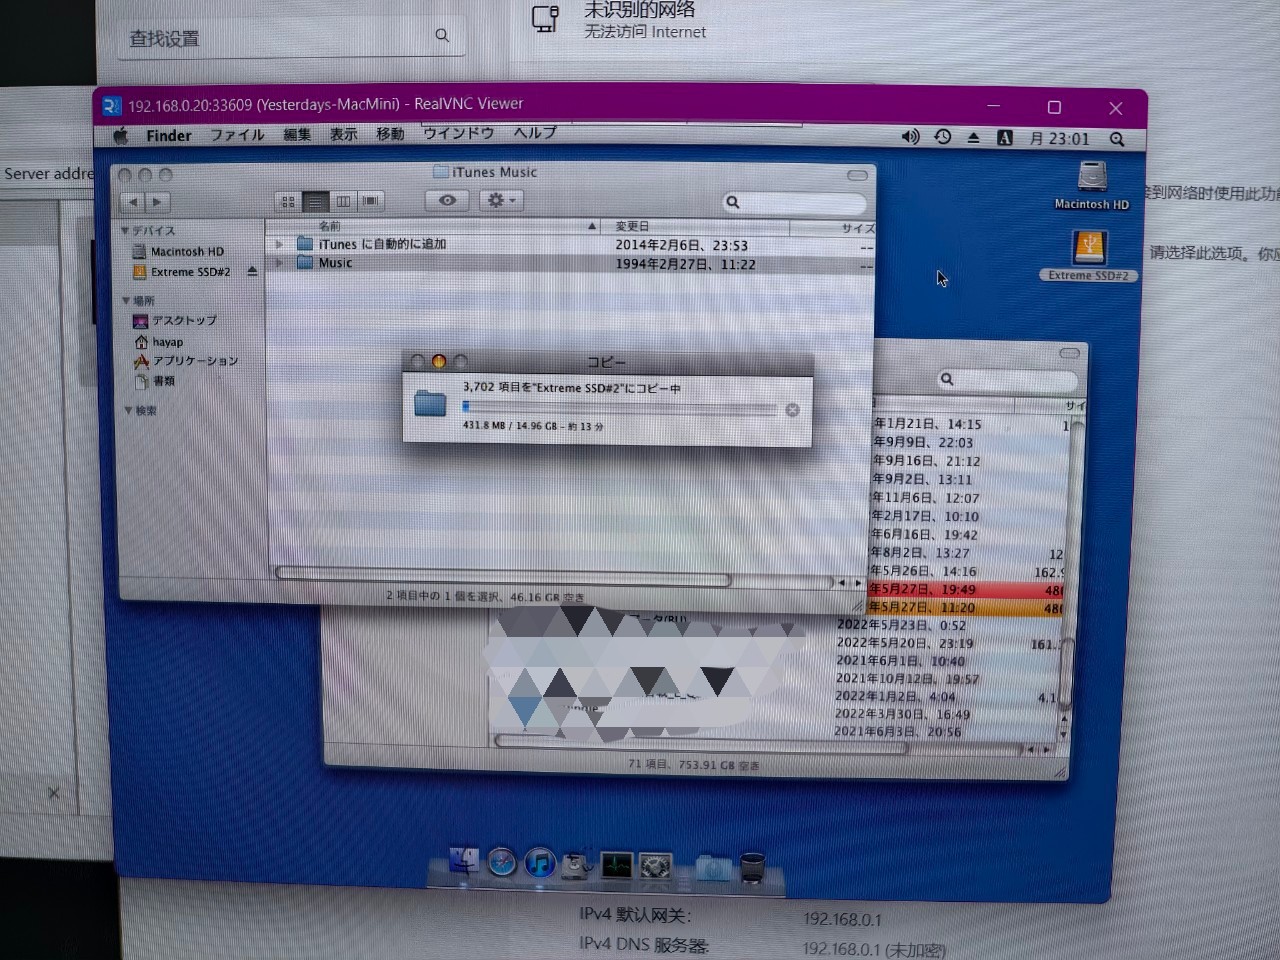Image resolution: width=1280 pixels, height=960 pixels.
Task: Eject Extreme SSD#2 from the sidebar
Action: click(252, 271)
